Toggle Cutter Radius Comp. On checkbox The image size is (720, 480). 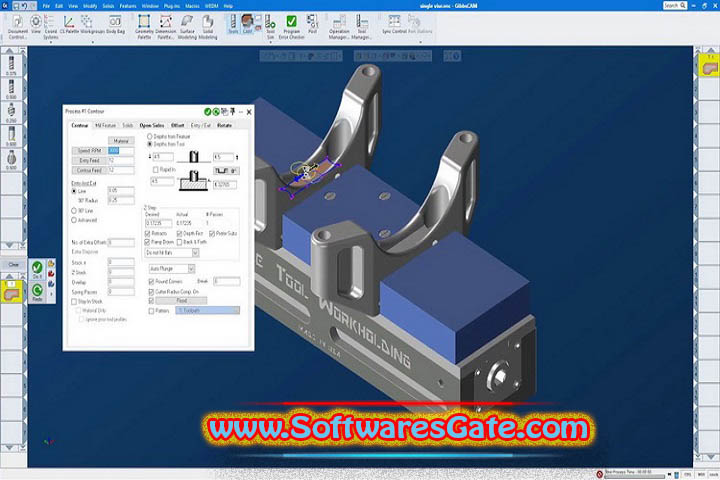pos(151,292)
